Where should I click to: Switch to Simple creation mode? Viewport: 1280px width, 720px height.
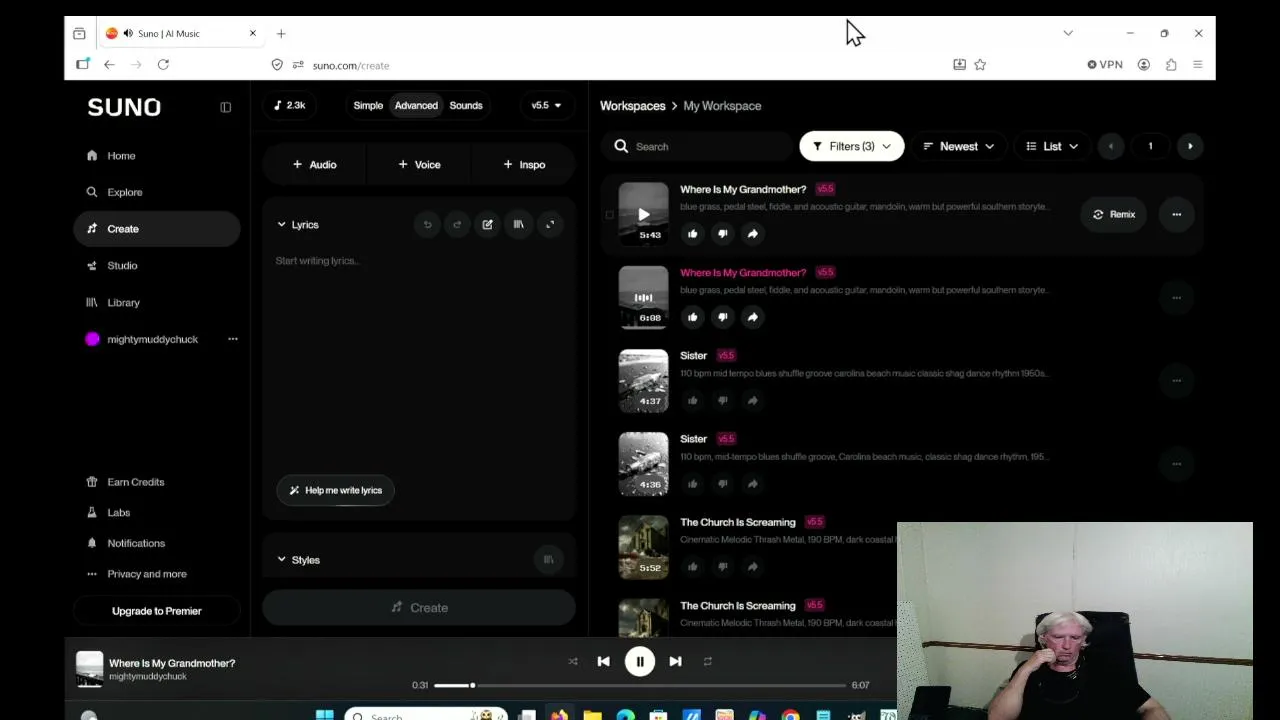pos(368,105)
